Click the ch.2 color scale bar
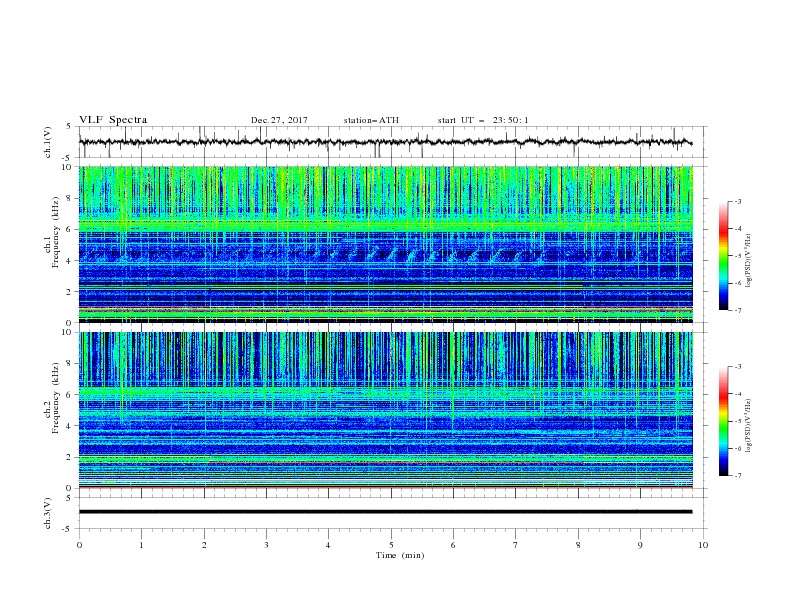Viewport: 792px width, 612px height. (x=723, y=421)
